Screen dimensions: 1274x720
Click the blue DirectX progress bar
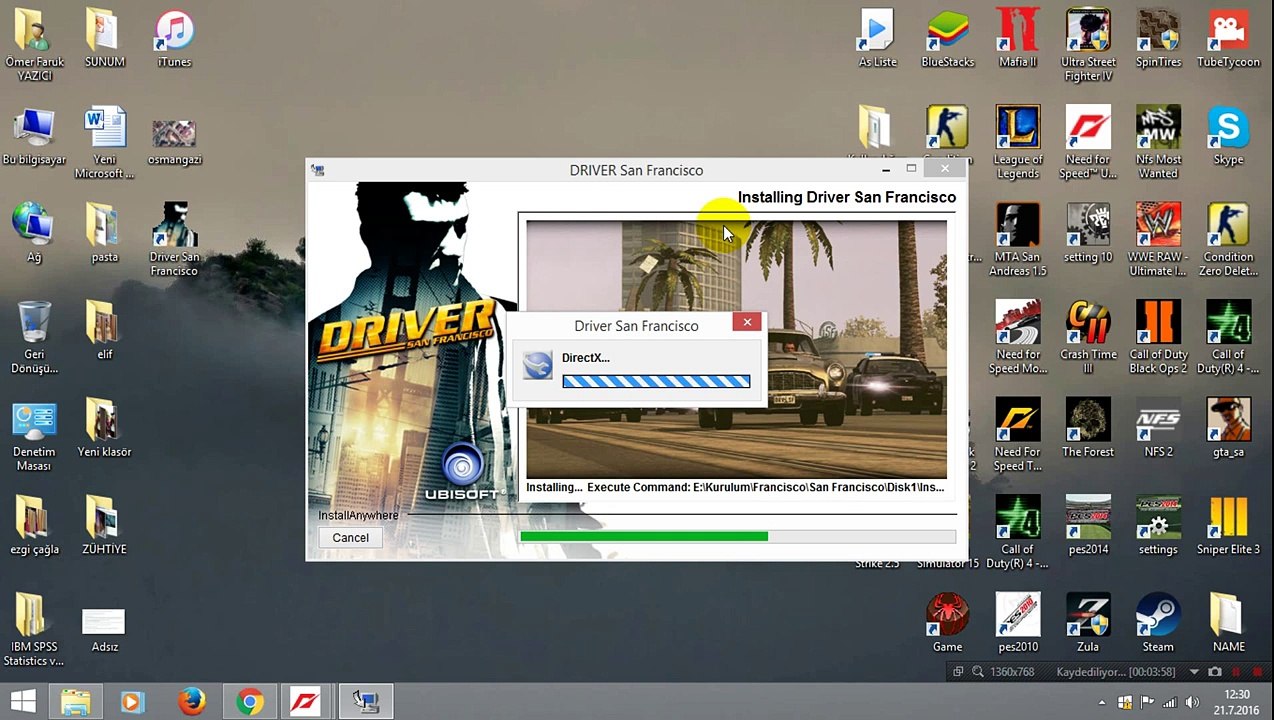[656, 381]
